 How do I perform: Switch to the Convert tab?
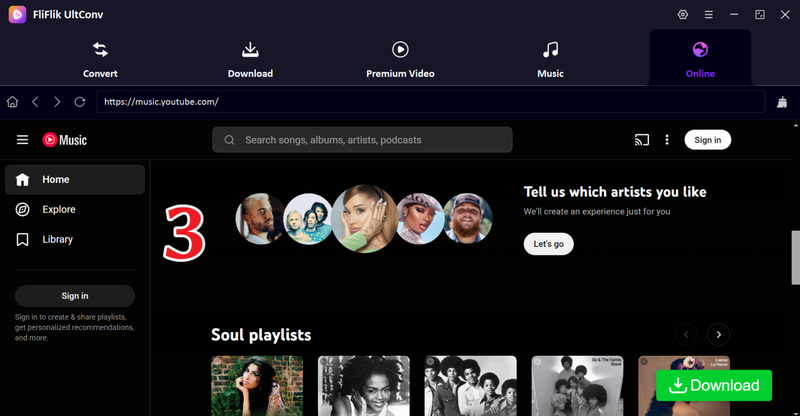coord(100,60)
